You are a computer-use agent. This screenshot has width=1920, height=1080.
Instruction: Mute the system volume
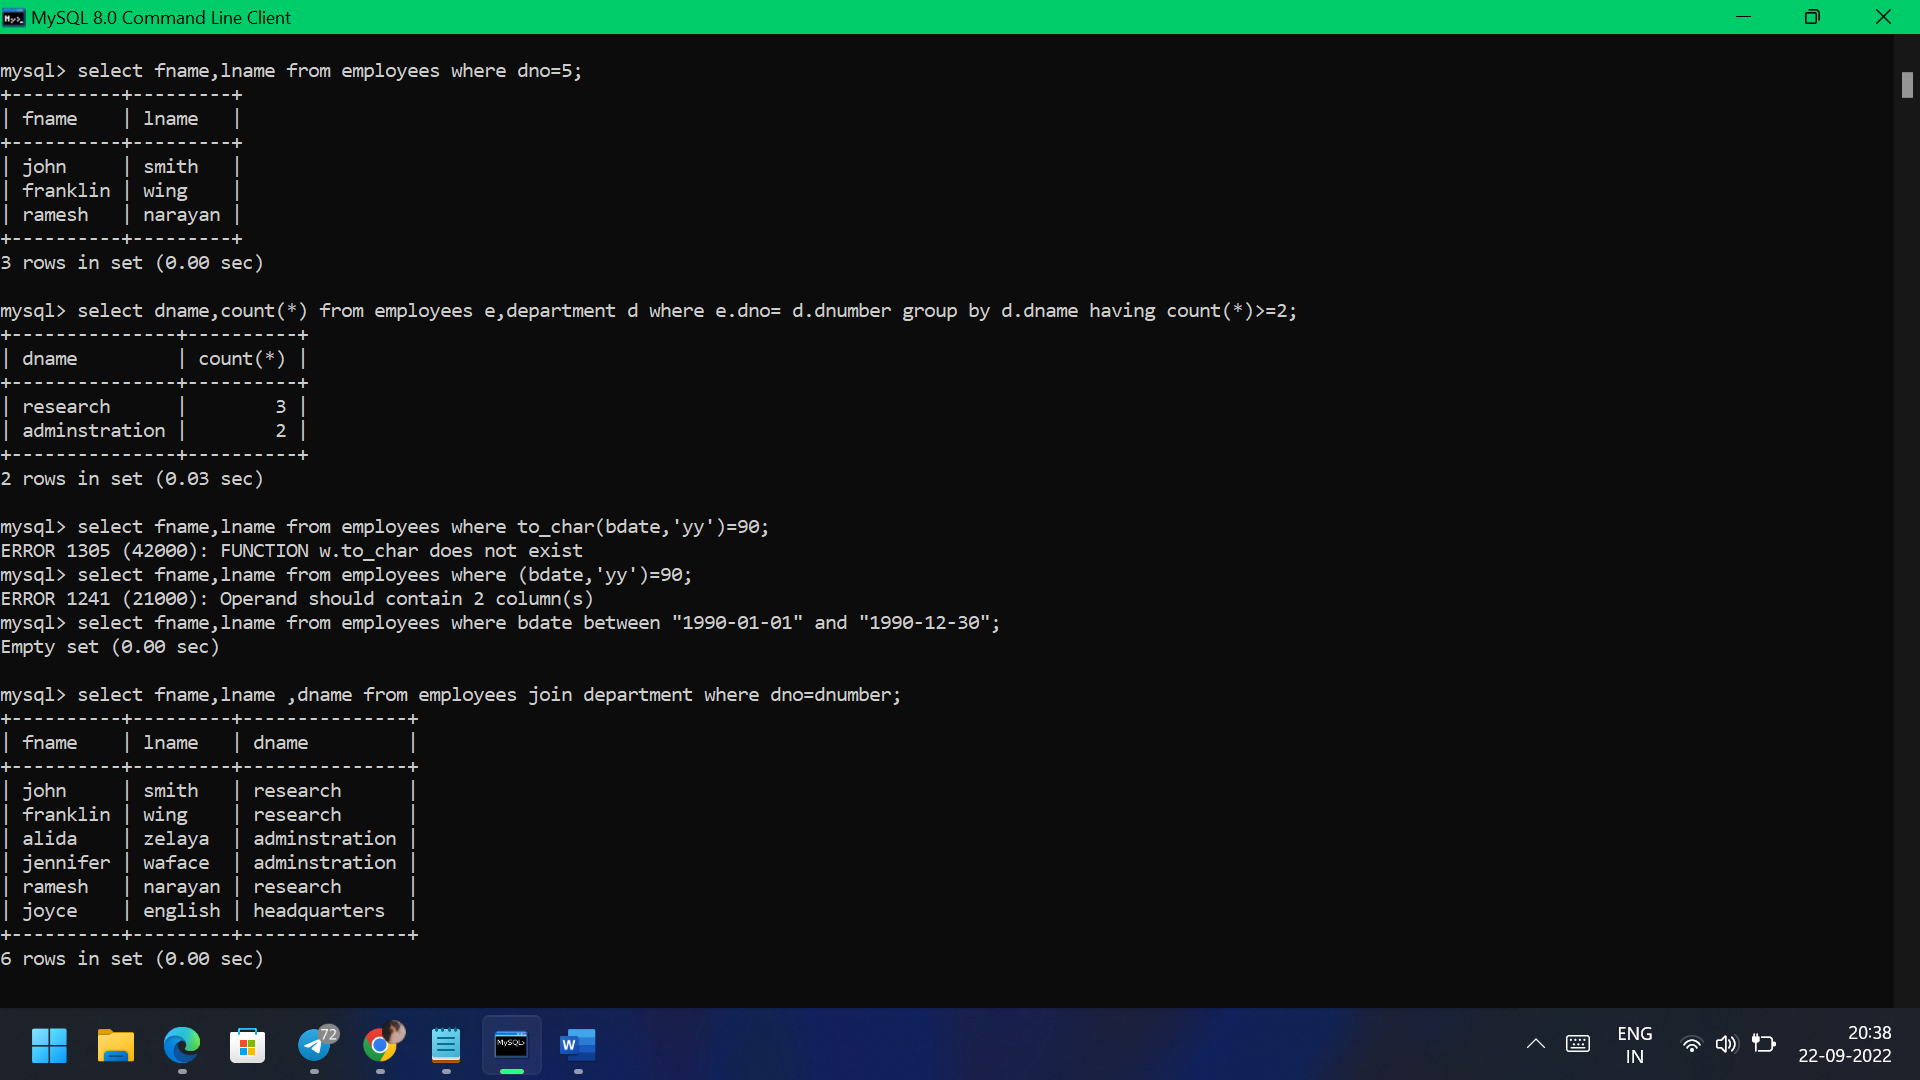tap(1728, 1045)
